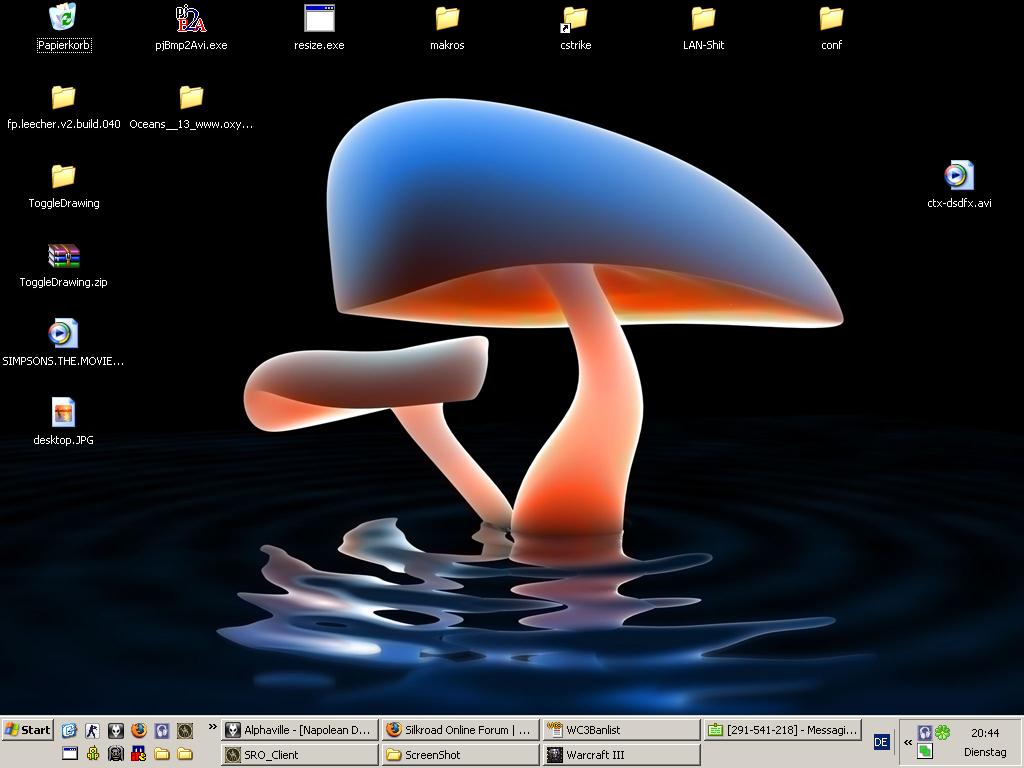Switch to the SRO_Client taskbar window
Viewport: 1024px width, 768px height.
pos(300,755)
